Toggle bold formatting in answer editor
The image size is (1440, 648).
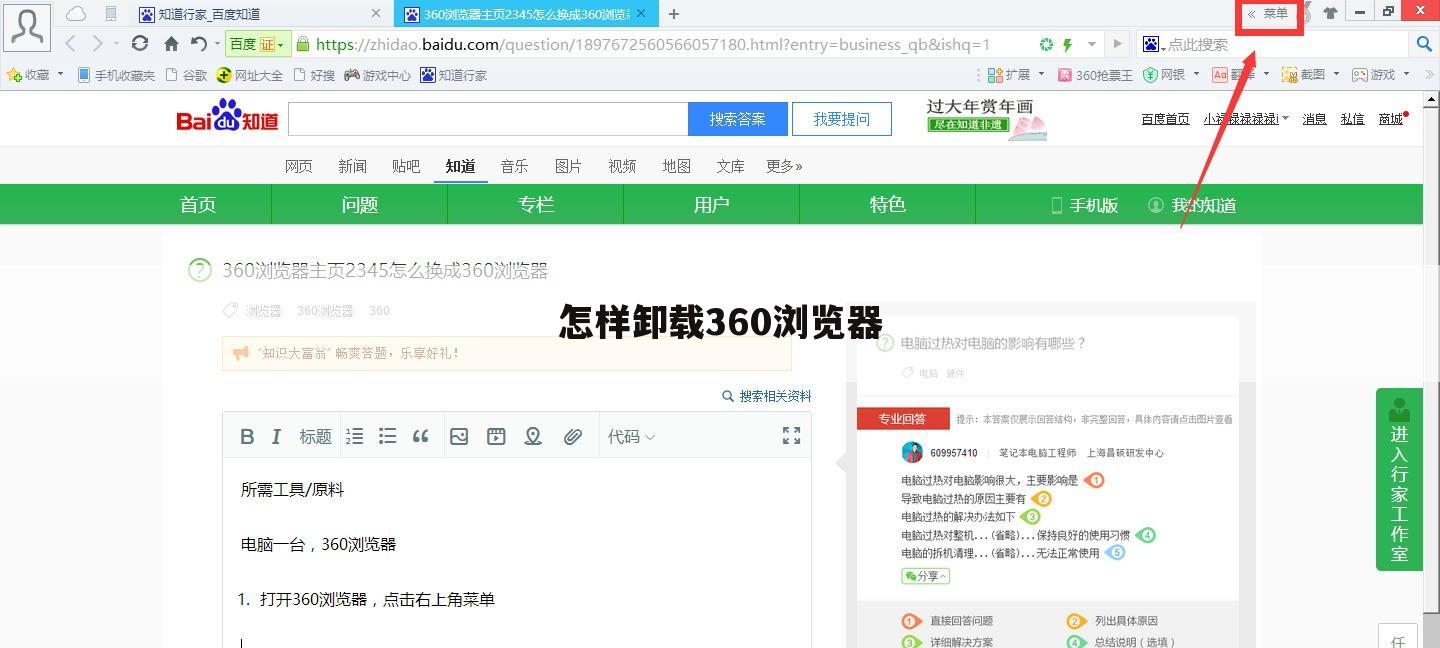247,436
